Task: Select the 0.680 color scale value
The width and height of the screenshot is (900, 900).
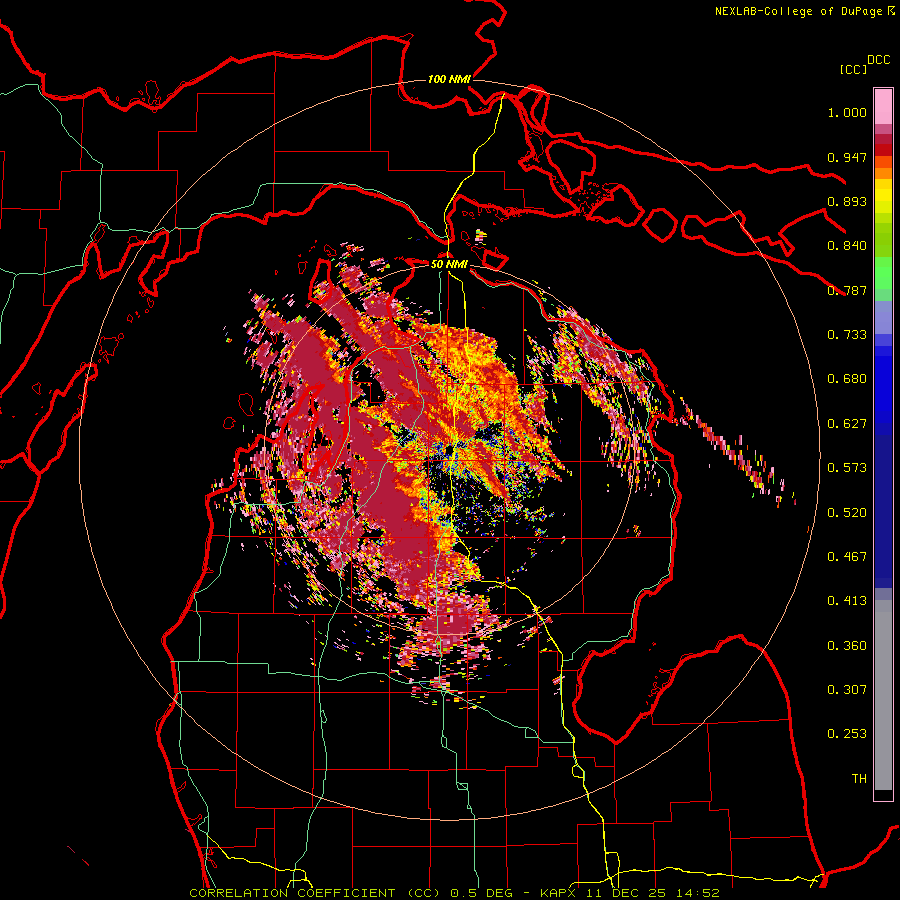Action: pos(847,379)
